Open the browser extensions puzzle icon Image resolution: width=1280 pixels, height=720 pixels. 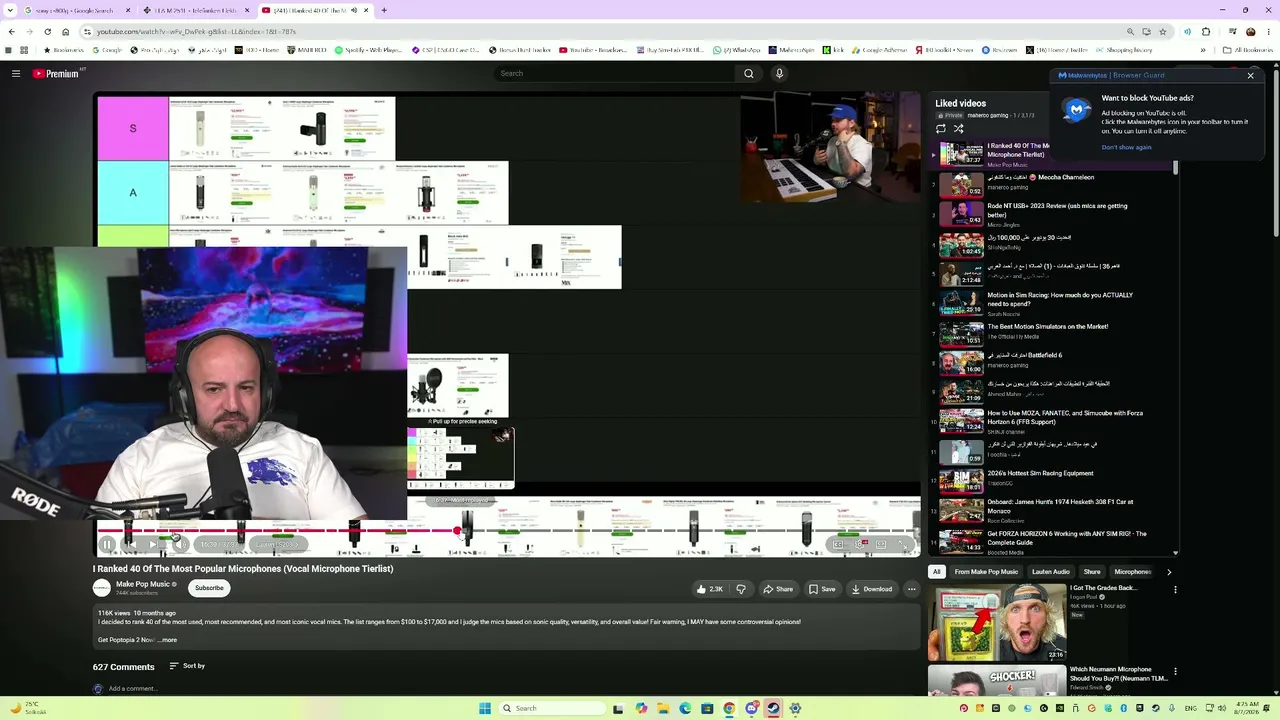pos(1206,32)
